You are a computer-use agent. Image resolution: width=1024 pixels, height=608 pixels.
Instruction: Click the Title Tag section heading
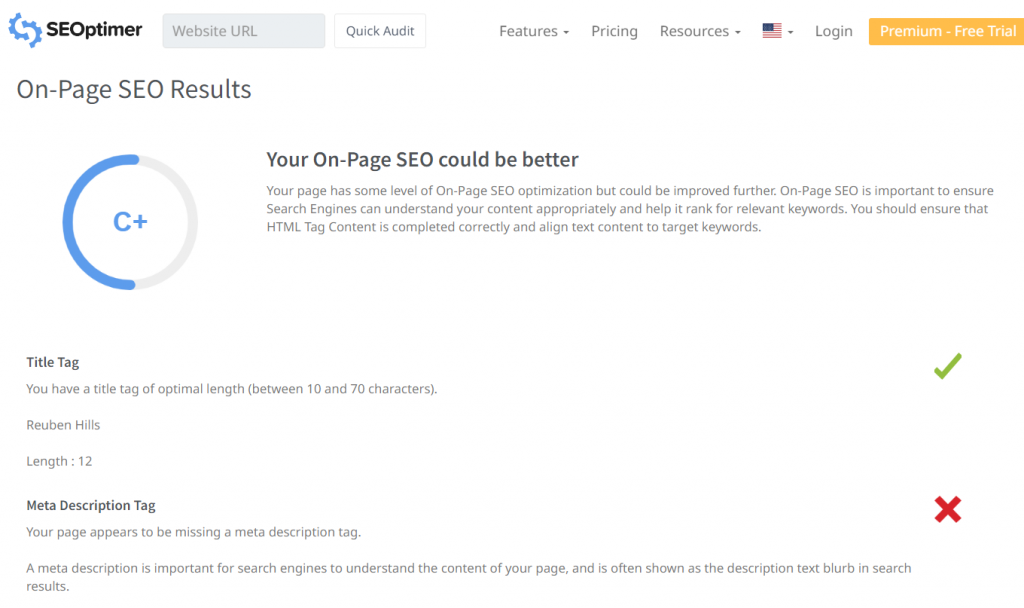point(52,362)
